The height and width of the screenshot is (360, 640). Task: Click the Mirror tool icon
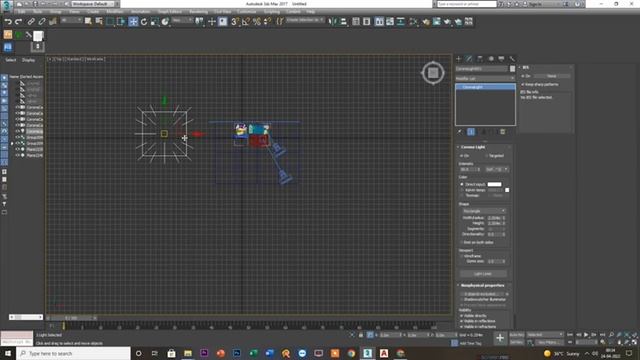click(x=333, y=22)
